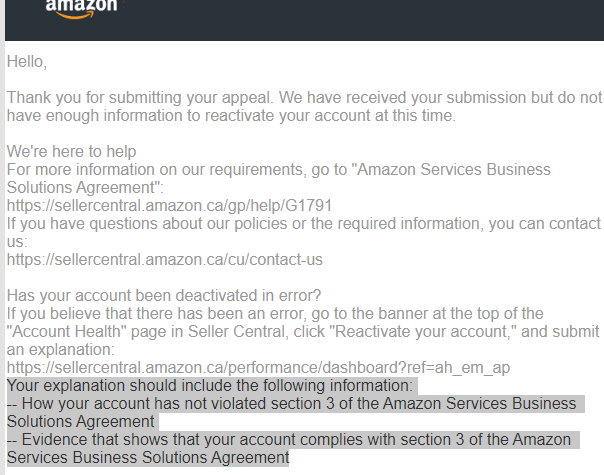Click the "If you have questions about our policies" line
Screen dimensions: 604x475
(x=304, y=223)
